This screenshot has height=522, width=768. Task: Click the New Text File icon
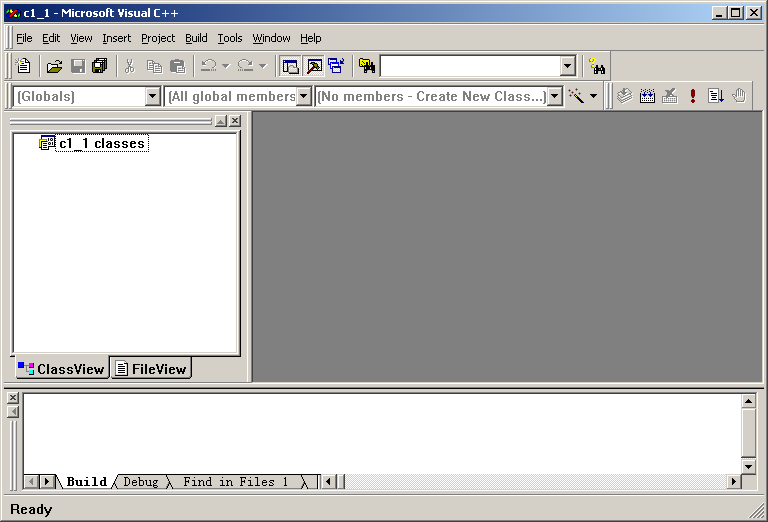click(23, 66)
